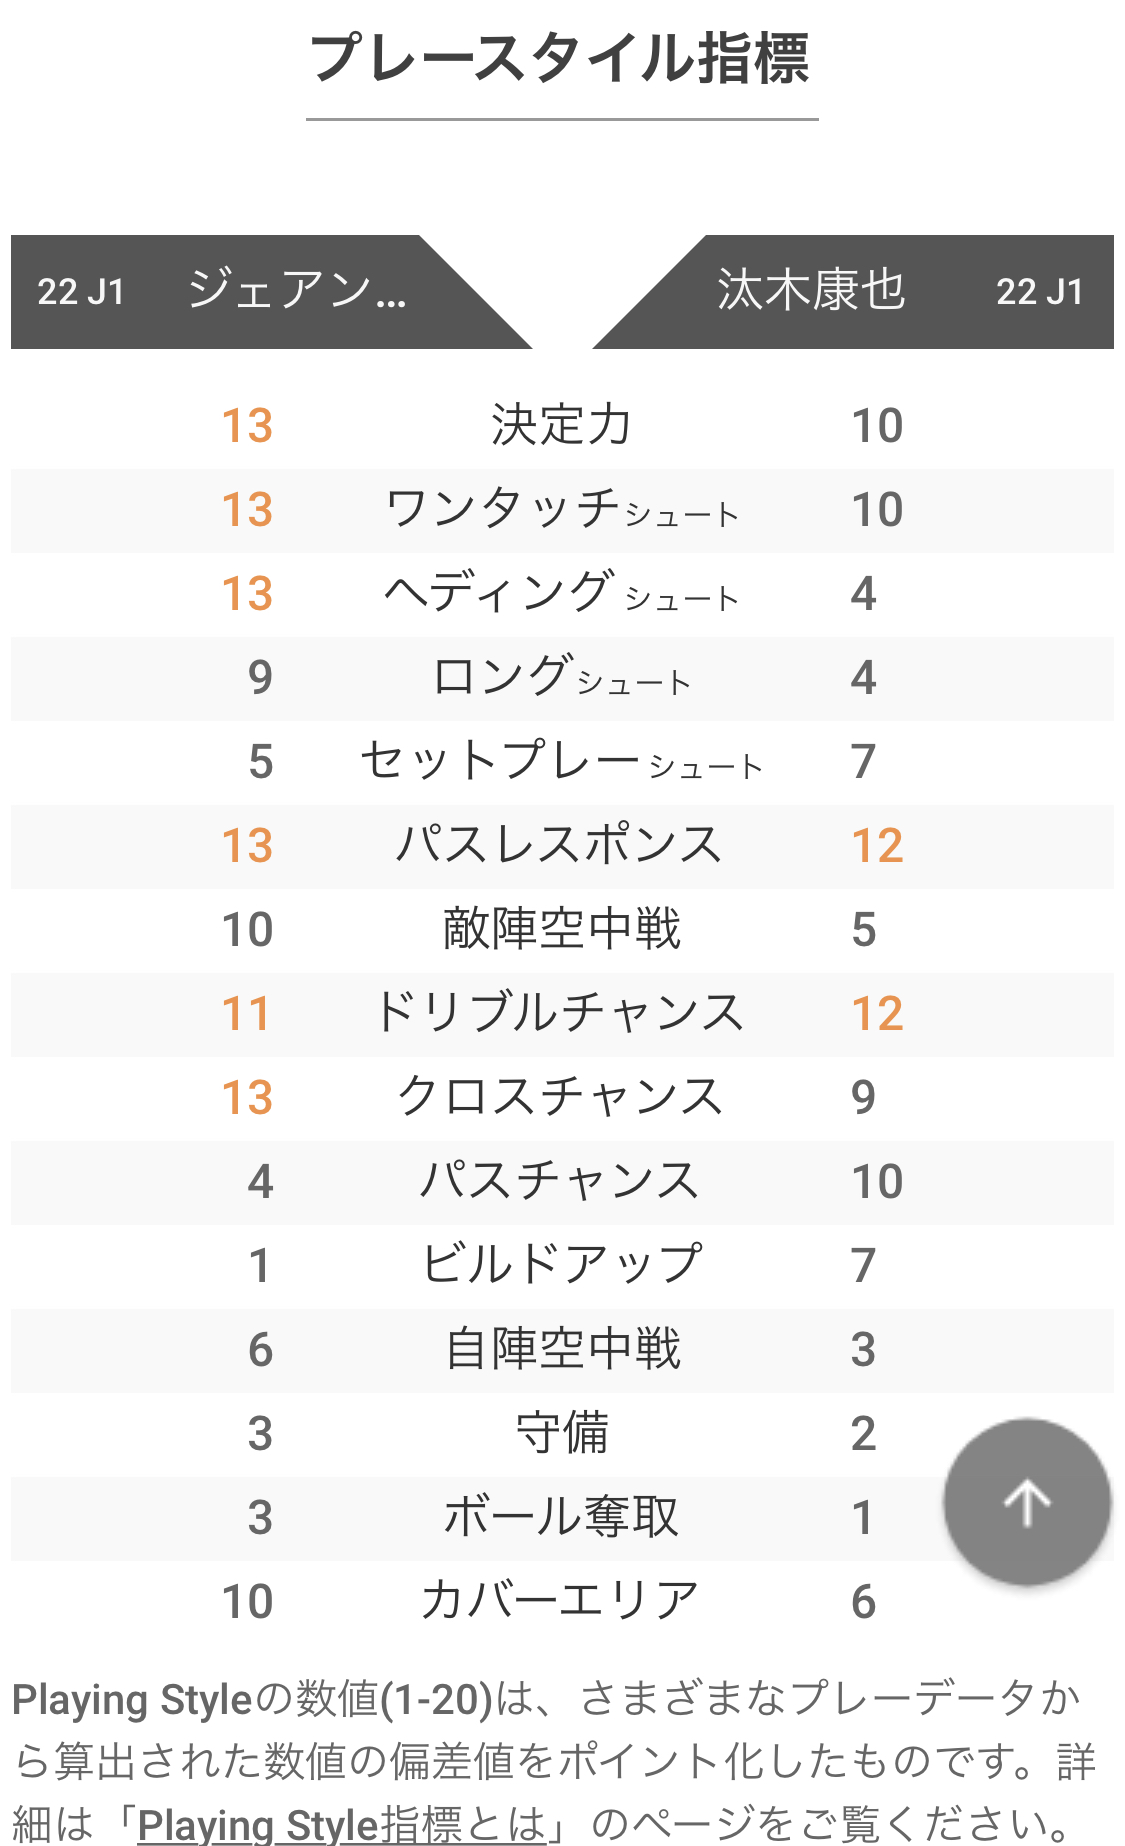Select the セットプレーシュート row label
The width and height of the screenshot is (1125, 1846).
coord(561,762)
